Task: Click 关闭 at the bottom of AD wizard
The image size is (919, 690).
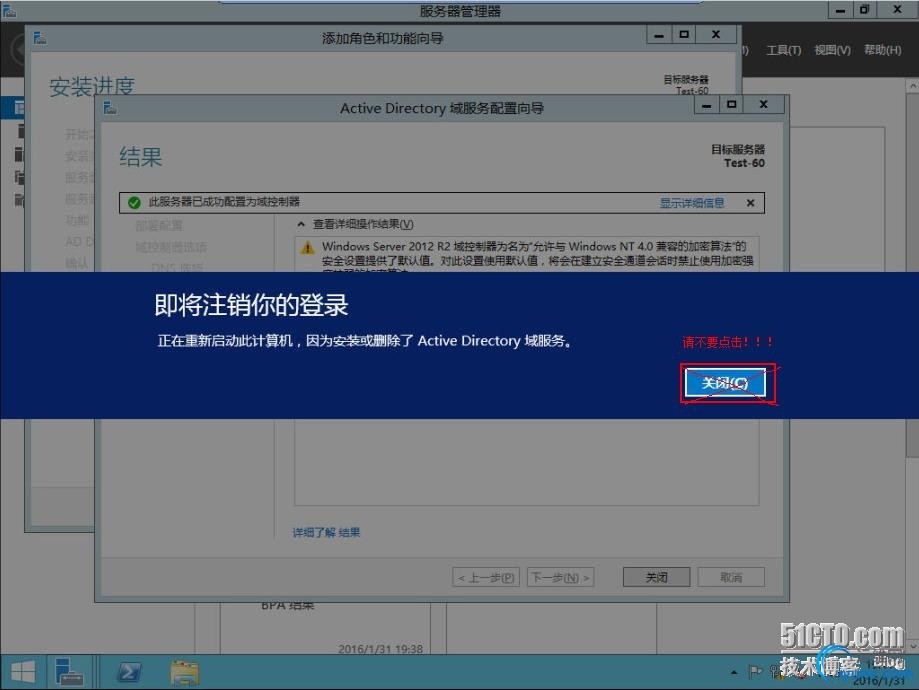Action: click(x=656, y=577)
